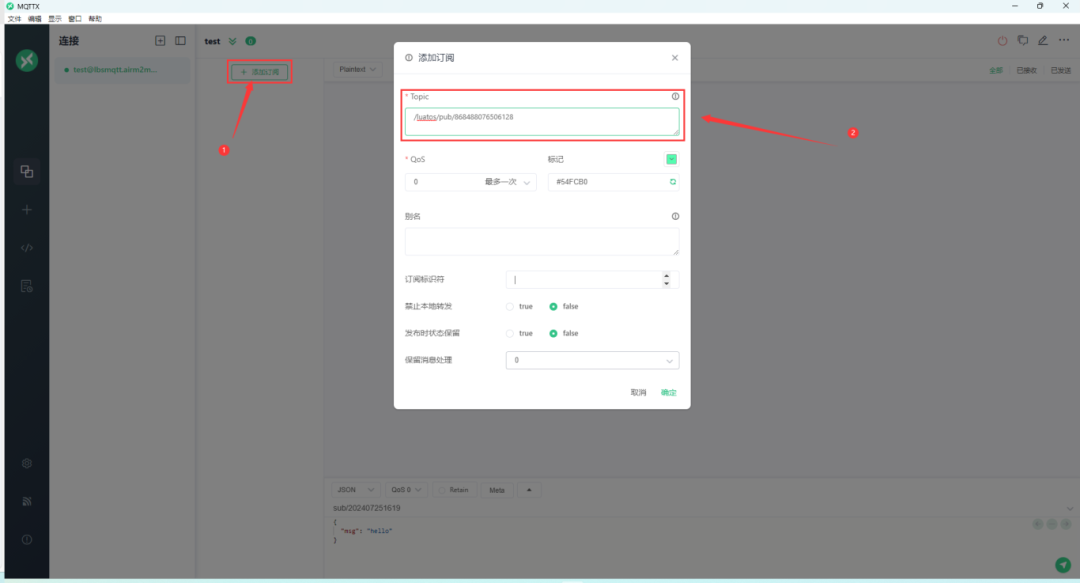This screenshot has height=583, width=1080.
Task: Toggle the connection list layout icon
Action: [180, 41]
